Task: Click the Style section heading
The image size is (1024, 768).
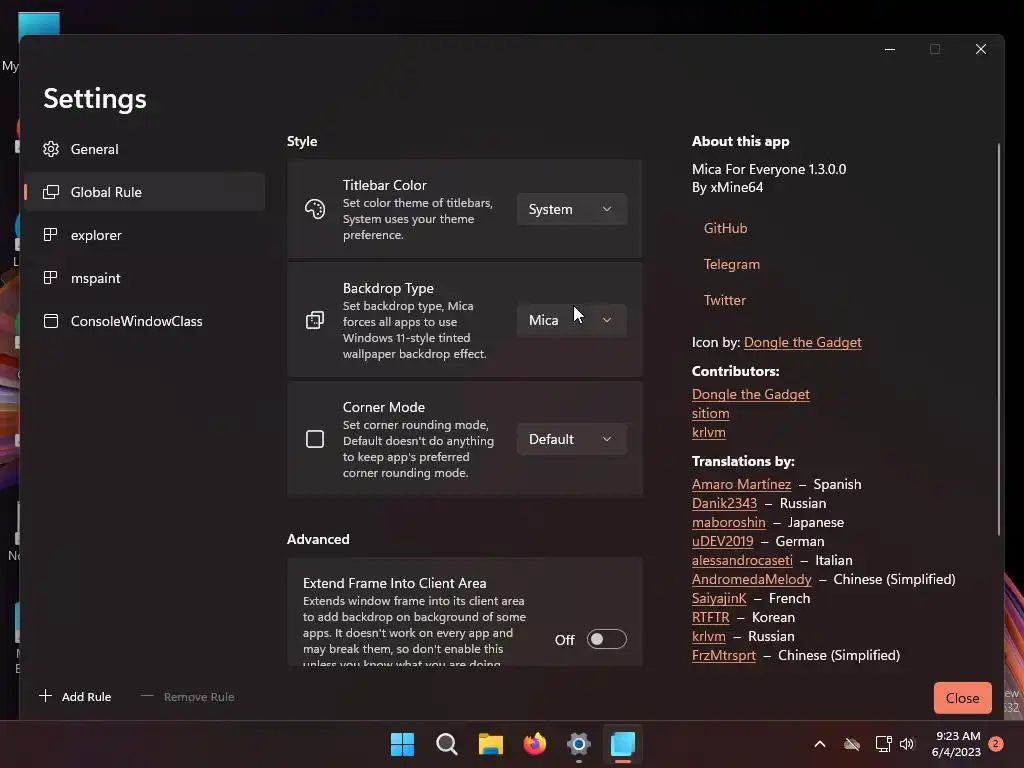Action: coord(302,141)
